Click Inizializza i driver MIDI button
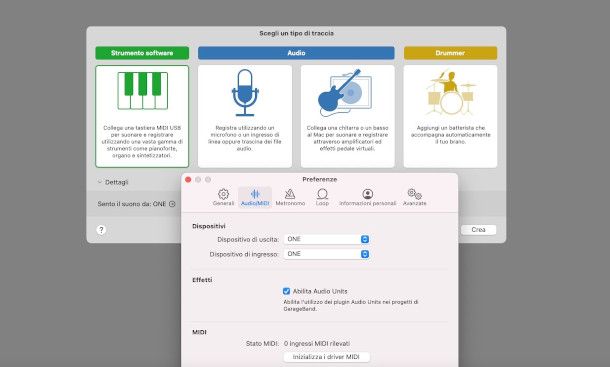 (326, 357)
